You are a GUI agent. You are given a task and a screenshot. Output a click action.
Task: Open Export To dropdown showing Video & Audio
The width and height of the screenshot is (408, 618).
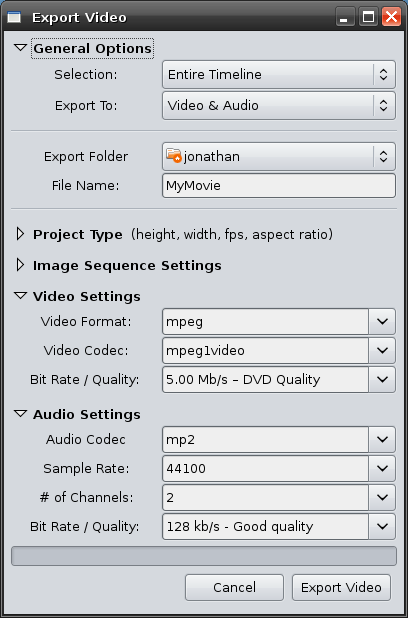pyautogui.click(x=279, y=106)
